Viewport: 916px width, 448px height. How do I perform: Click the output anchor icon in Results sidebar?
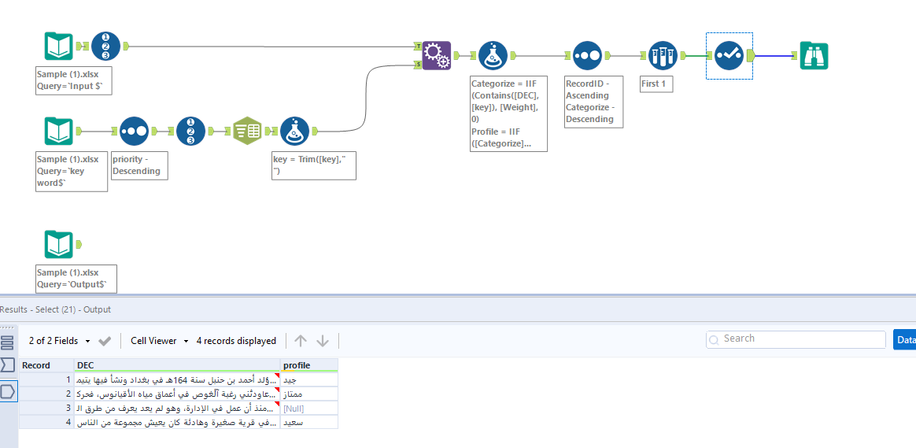pos(8,391)
